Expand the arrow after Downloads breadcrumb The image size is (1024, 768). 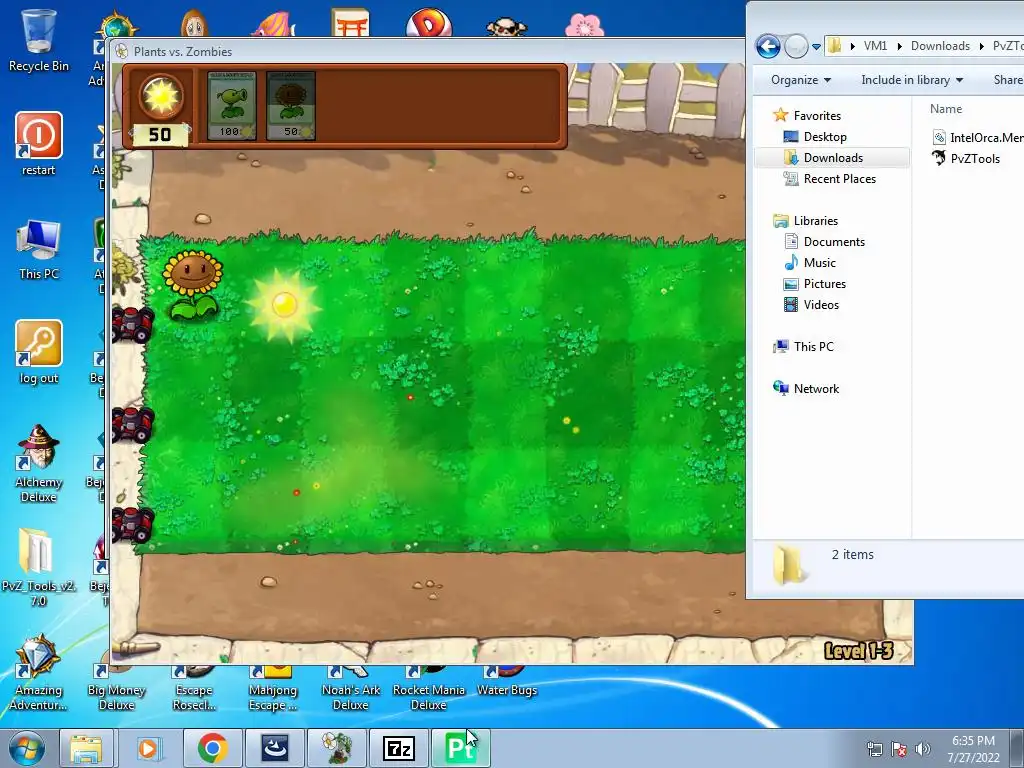click(981, 46)
